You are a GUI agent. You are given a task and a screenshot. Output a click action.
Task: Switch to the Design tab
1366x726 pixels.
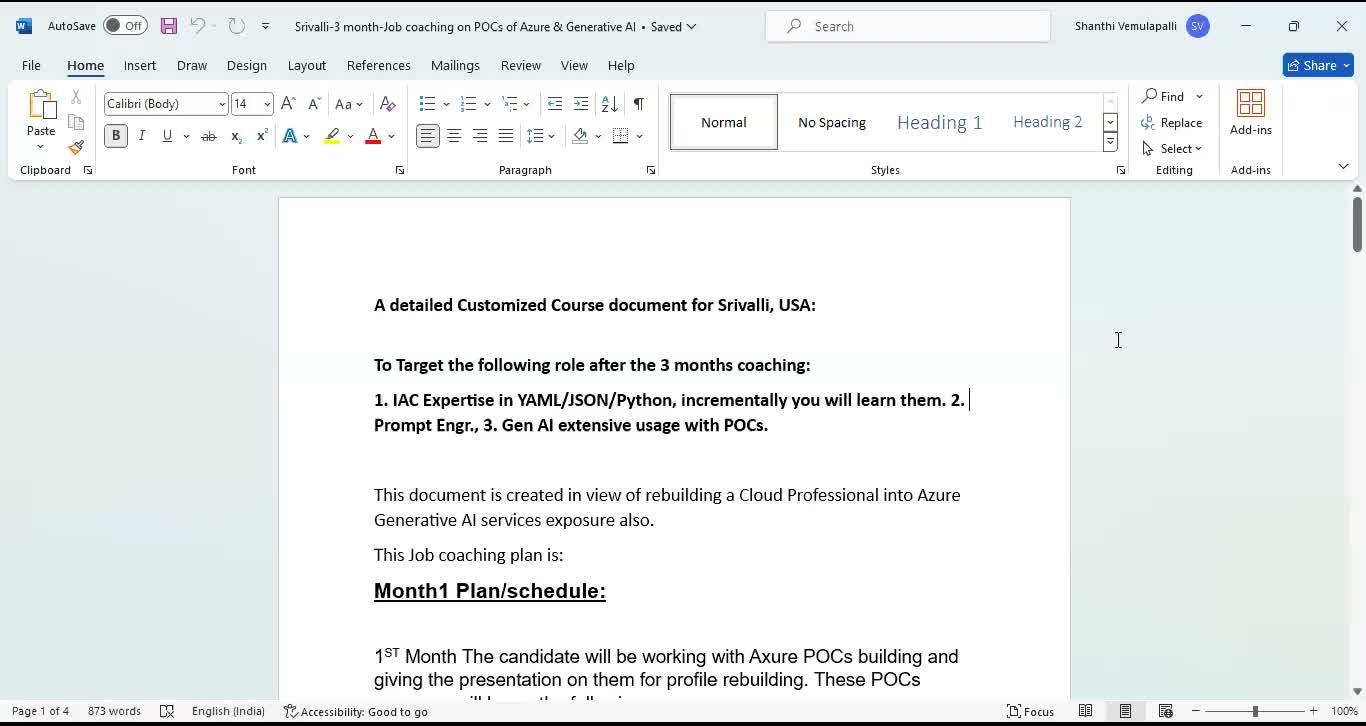click(246, 65)
